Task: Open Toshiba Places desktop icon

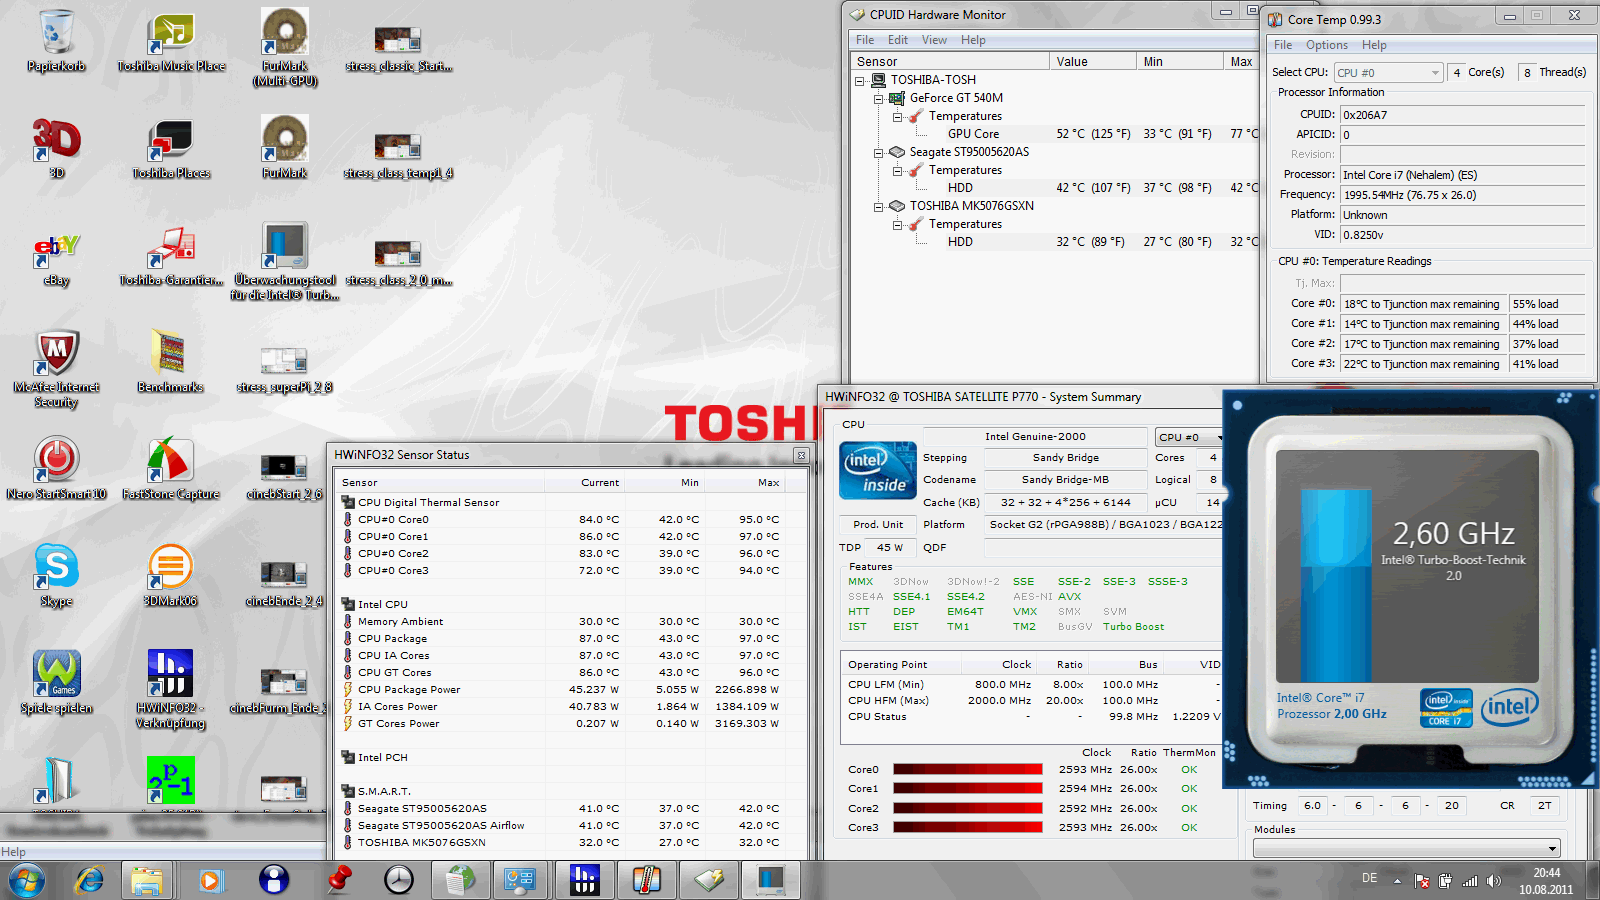Action: click(x=171, y=148)
